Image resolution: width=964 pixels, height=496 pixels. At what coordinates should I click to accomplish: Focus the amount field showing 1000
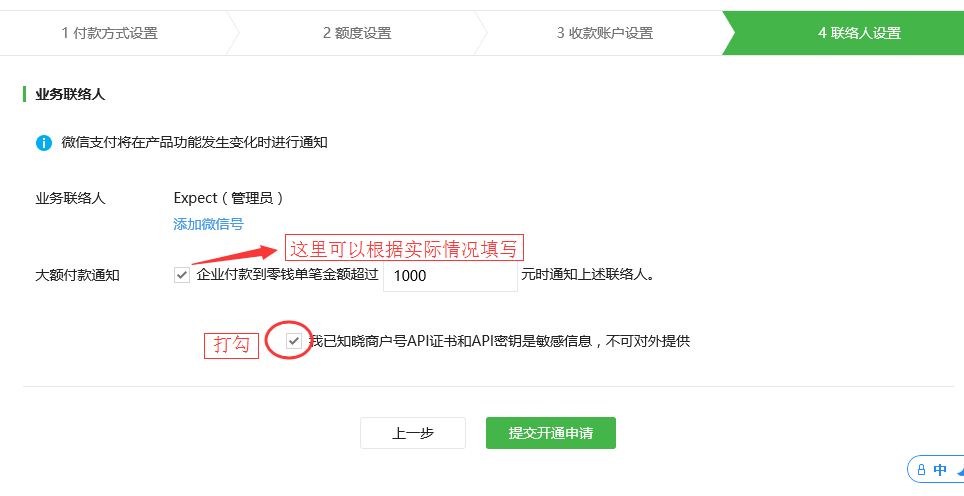(x=450, y=275)
